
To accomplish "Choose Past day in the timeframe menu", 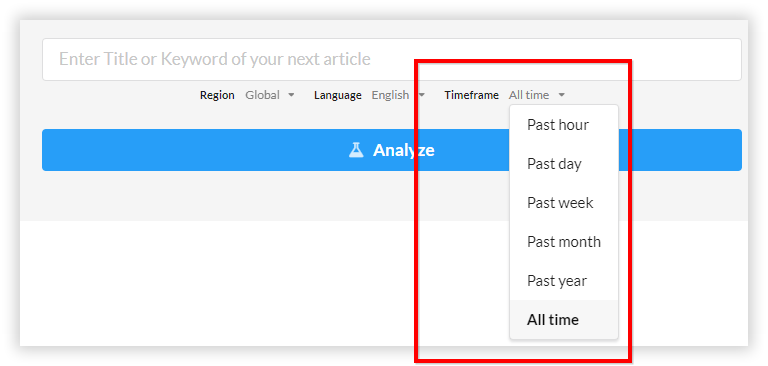I will click(x=564, y=164).
